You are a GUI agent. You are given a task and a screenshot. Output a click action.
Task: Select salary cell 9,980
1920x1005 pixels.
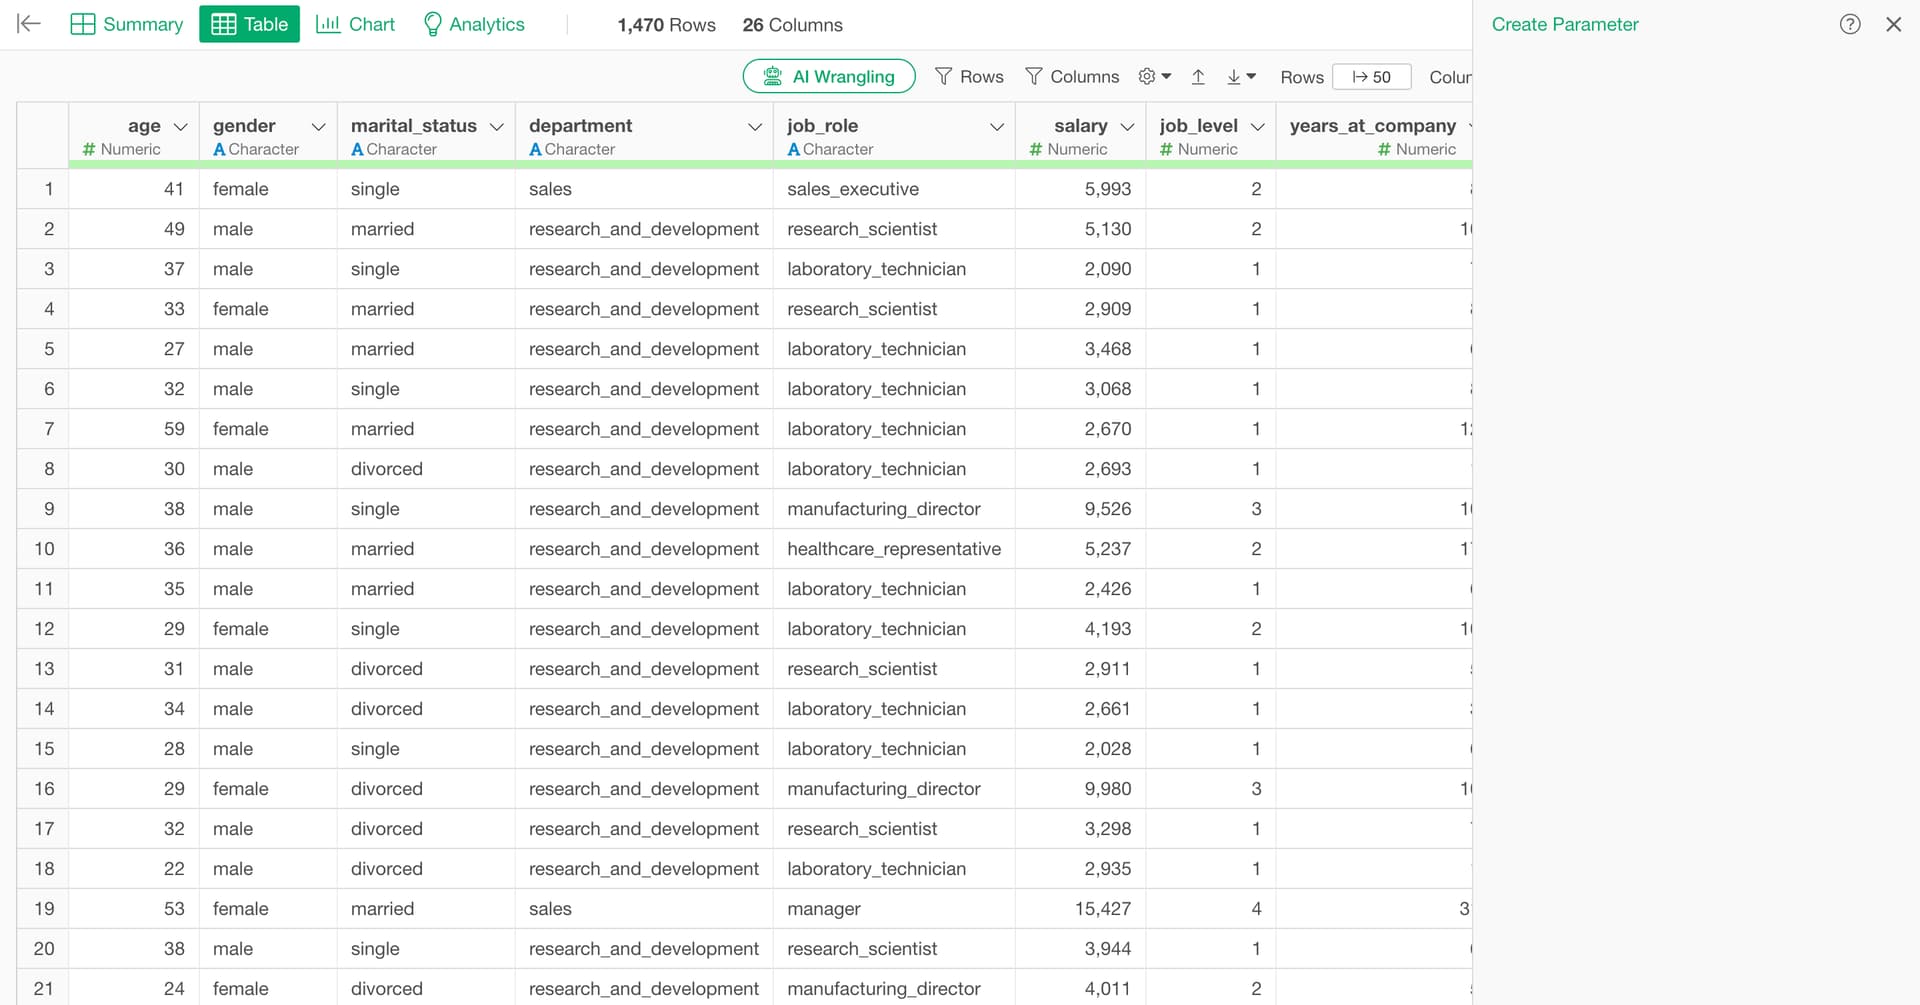point(1080,789)
